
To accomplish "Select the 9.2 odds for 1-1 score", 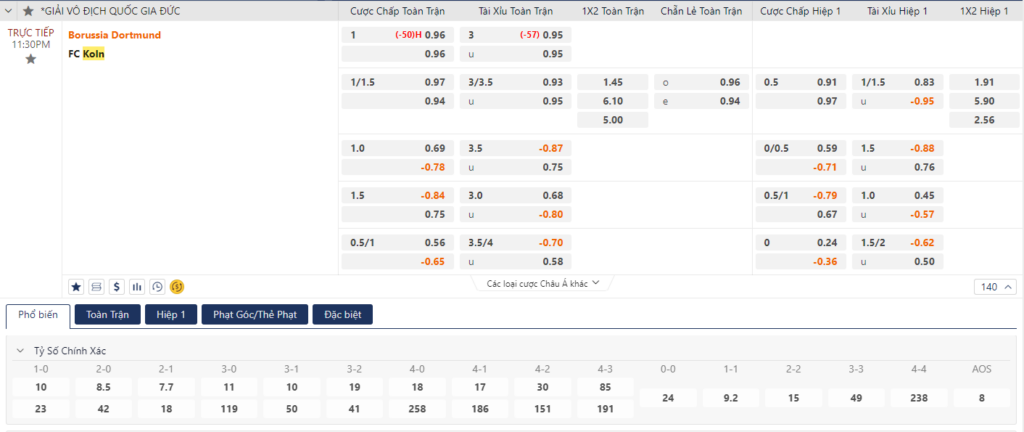I will click(x=731, y=397).
